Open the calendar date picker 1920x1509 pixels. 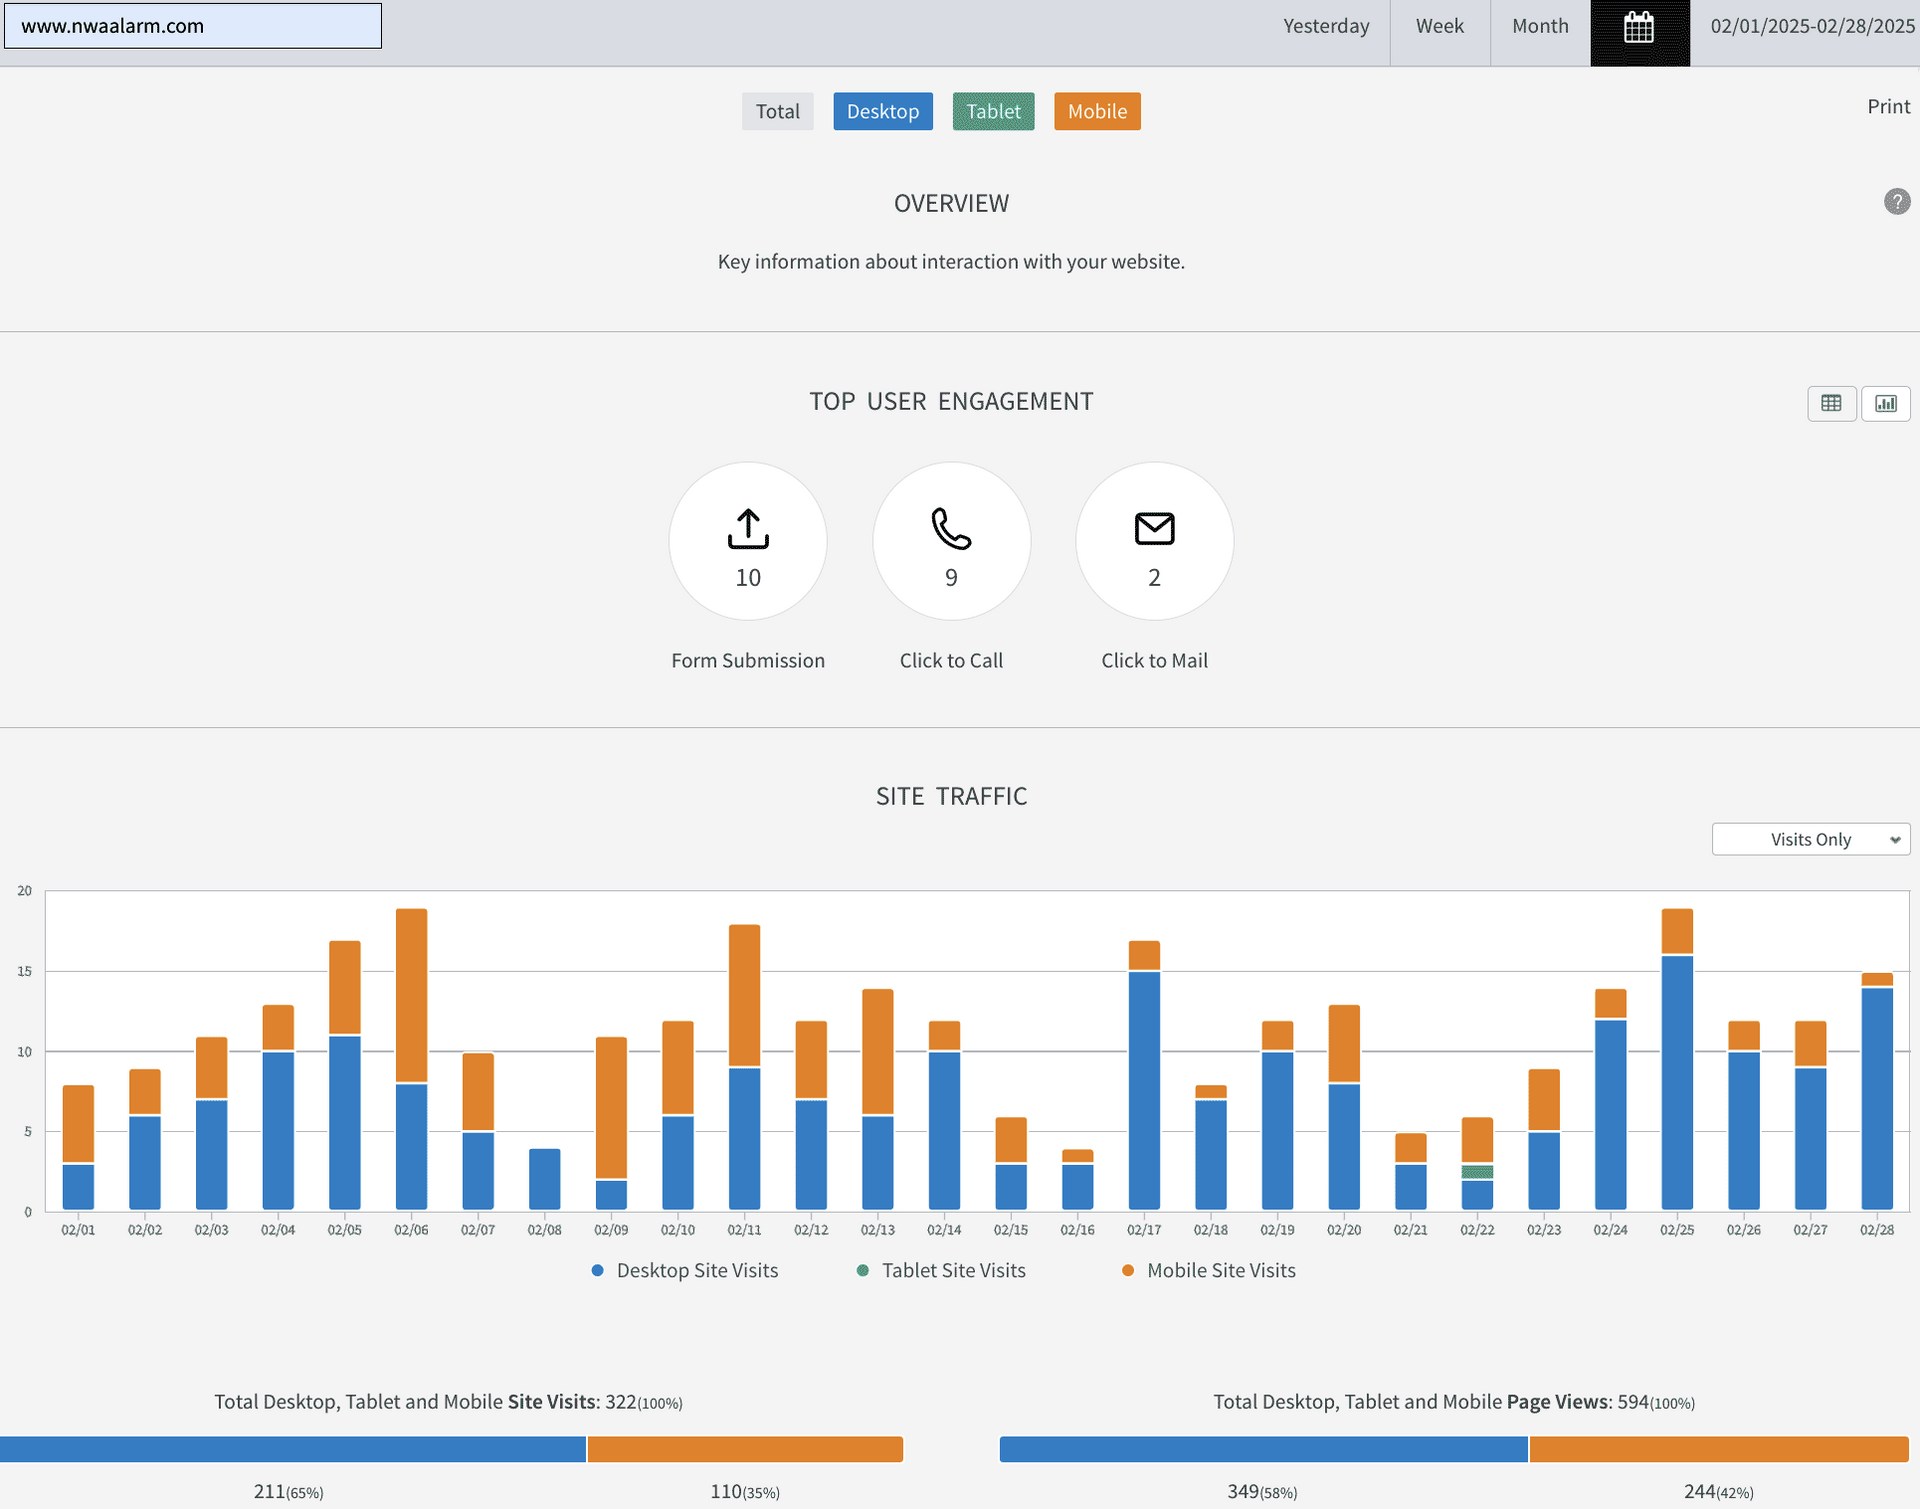(1639, 28)
